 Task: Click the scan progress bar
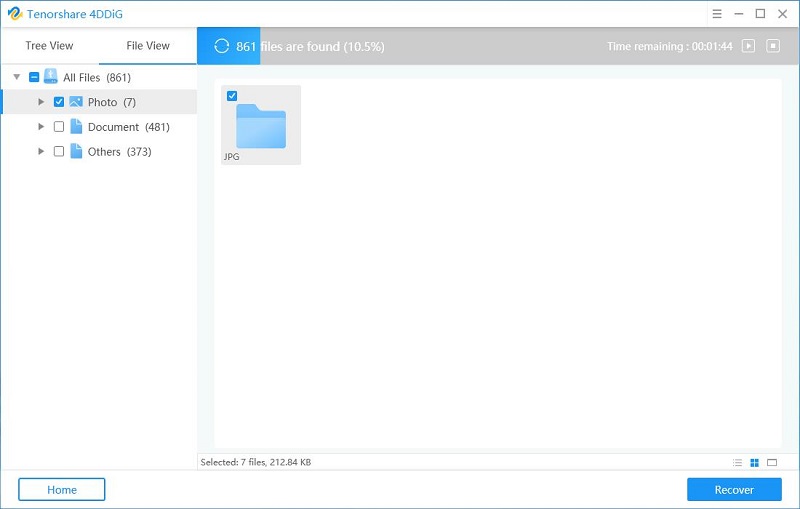pos(498,46)
